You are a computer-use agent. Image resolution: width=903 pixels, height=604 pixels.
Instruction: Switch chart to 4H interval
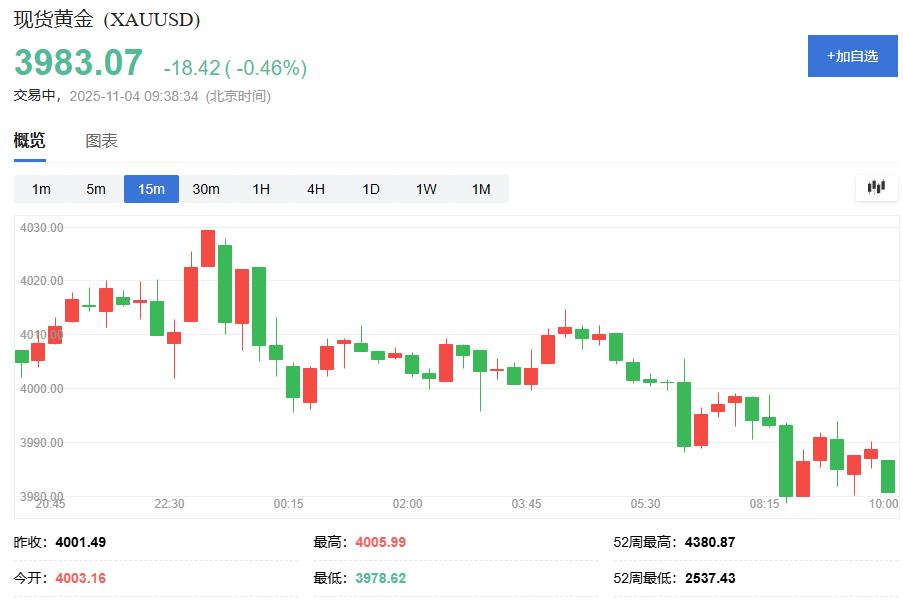pos(314,188)
